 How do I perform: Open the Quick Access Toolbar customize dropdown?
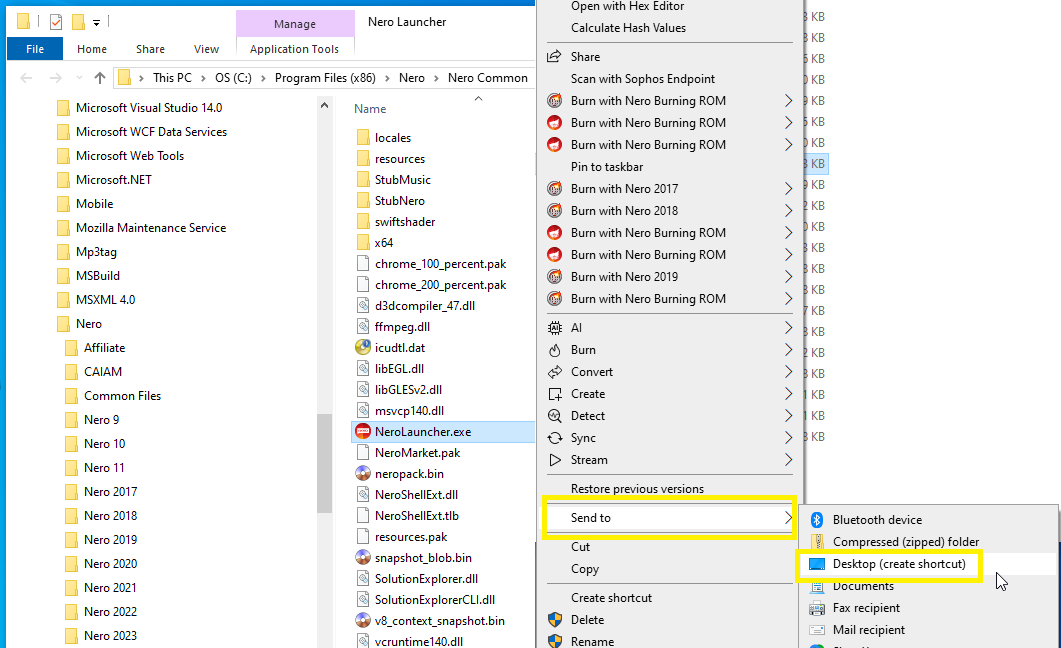pos(96,23)
